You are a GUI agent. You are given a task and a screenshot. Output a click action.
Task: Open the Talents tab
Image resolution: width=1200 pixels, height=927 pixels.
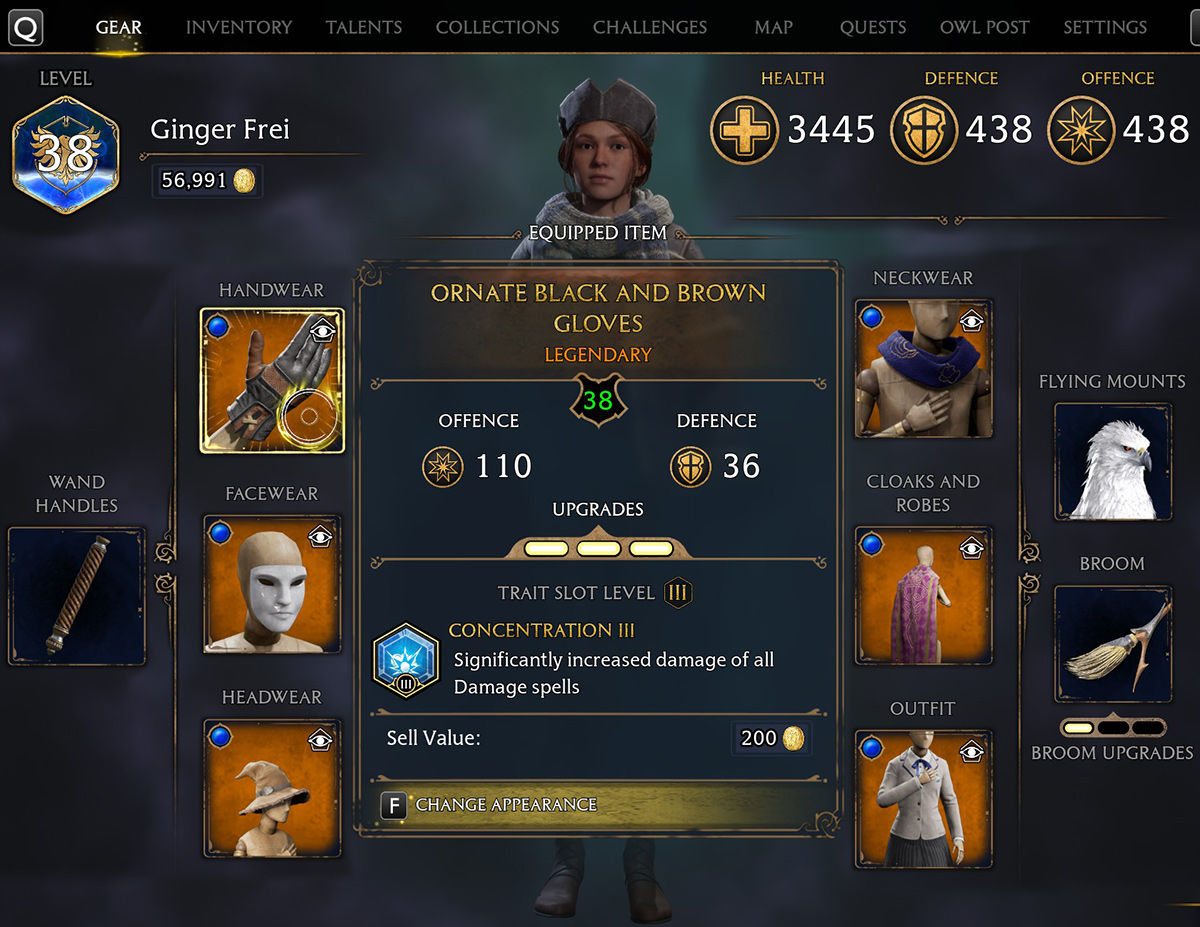(364, 27)
